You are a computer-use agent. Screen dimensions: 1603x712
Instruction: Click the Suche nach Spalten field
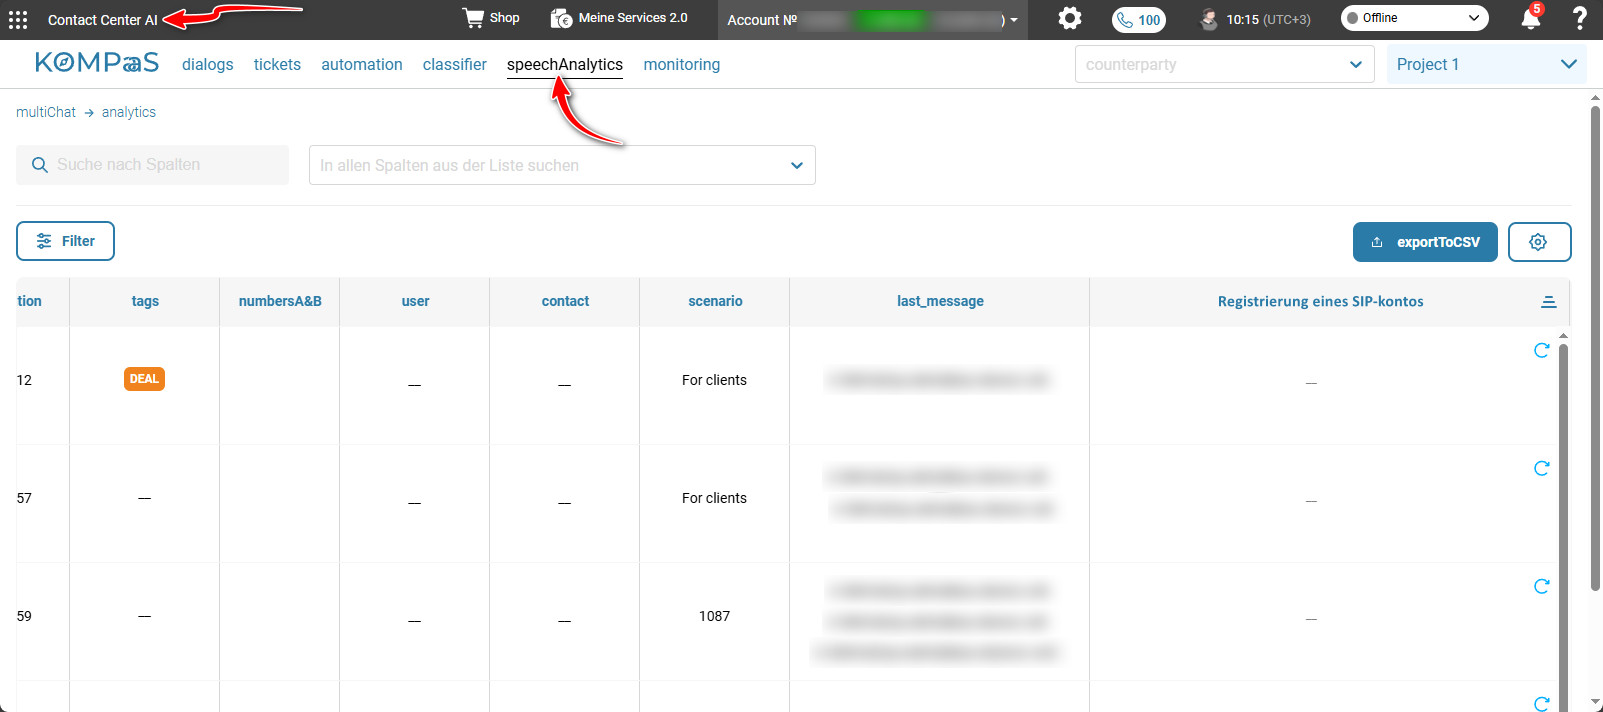click(x=152, y=165)
